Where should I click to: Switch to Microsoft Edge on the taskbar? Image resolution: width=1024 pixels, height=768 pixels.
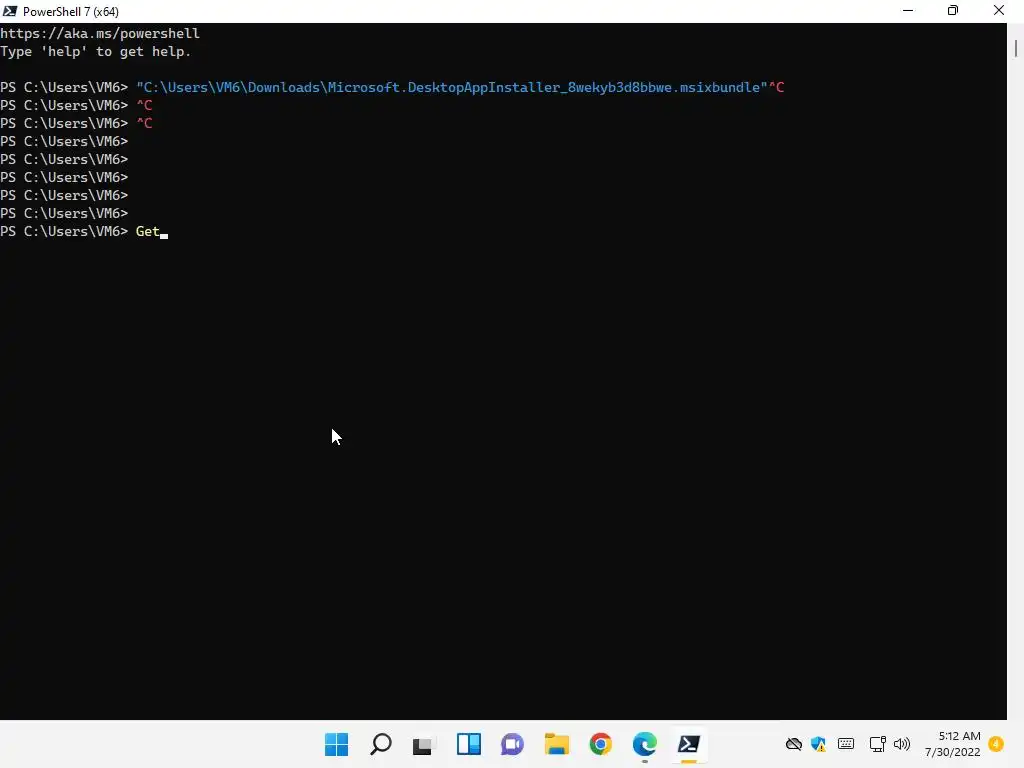pos(645,744)
